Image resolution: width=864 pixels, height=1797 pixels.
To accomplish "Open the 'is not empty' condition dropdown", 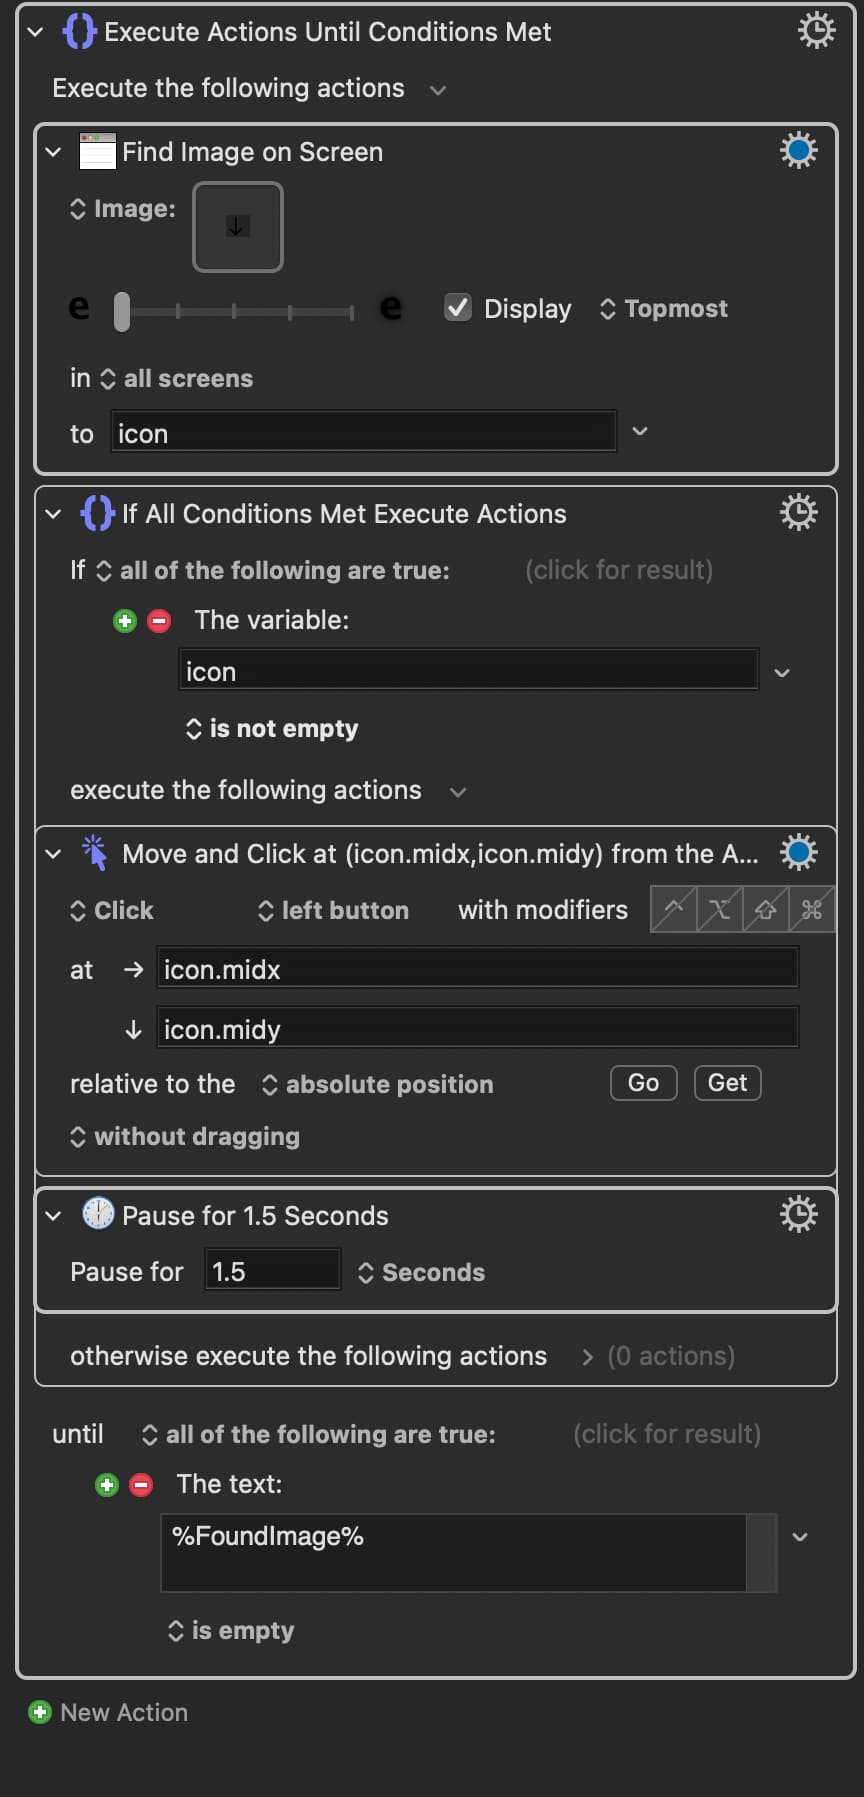I will pos(272,729).
